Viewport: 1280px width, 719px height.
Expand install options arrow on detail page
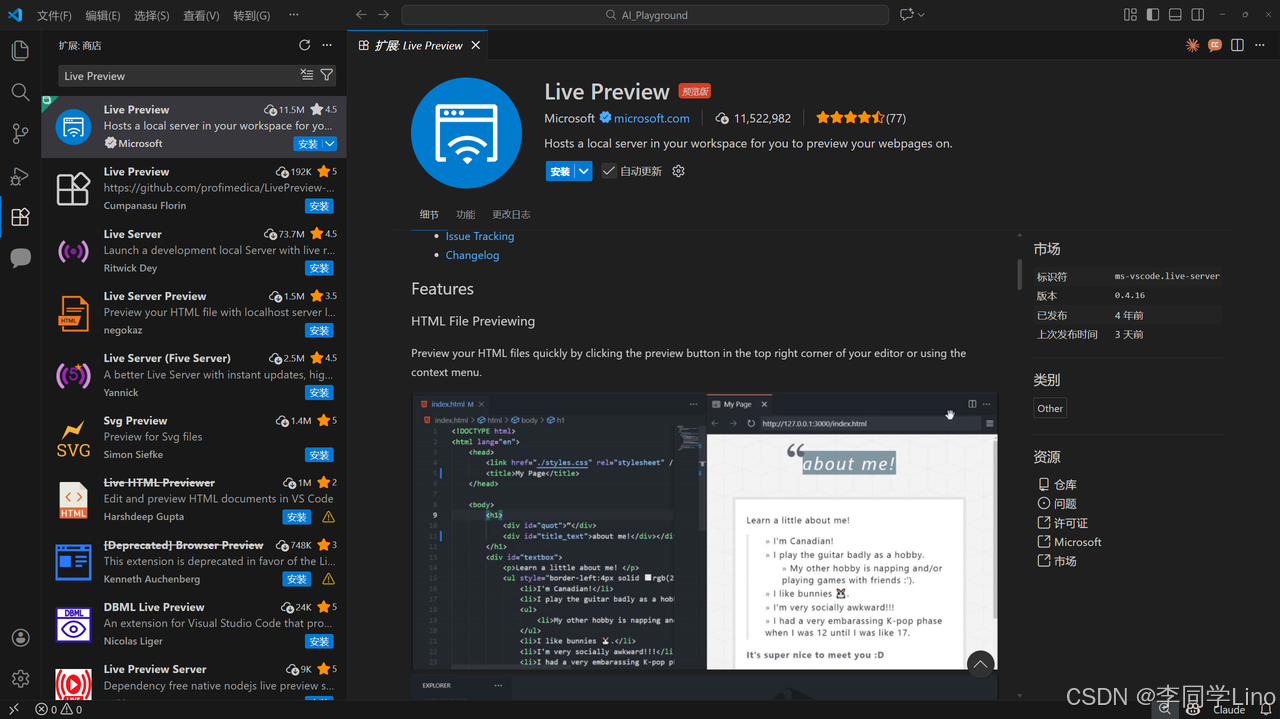583,171
